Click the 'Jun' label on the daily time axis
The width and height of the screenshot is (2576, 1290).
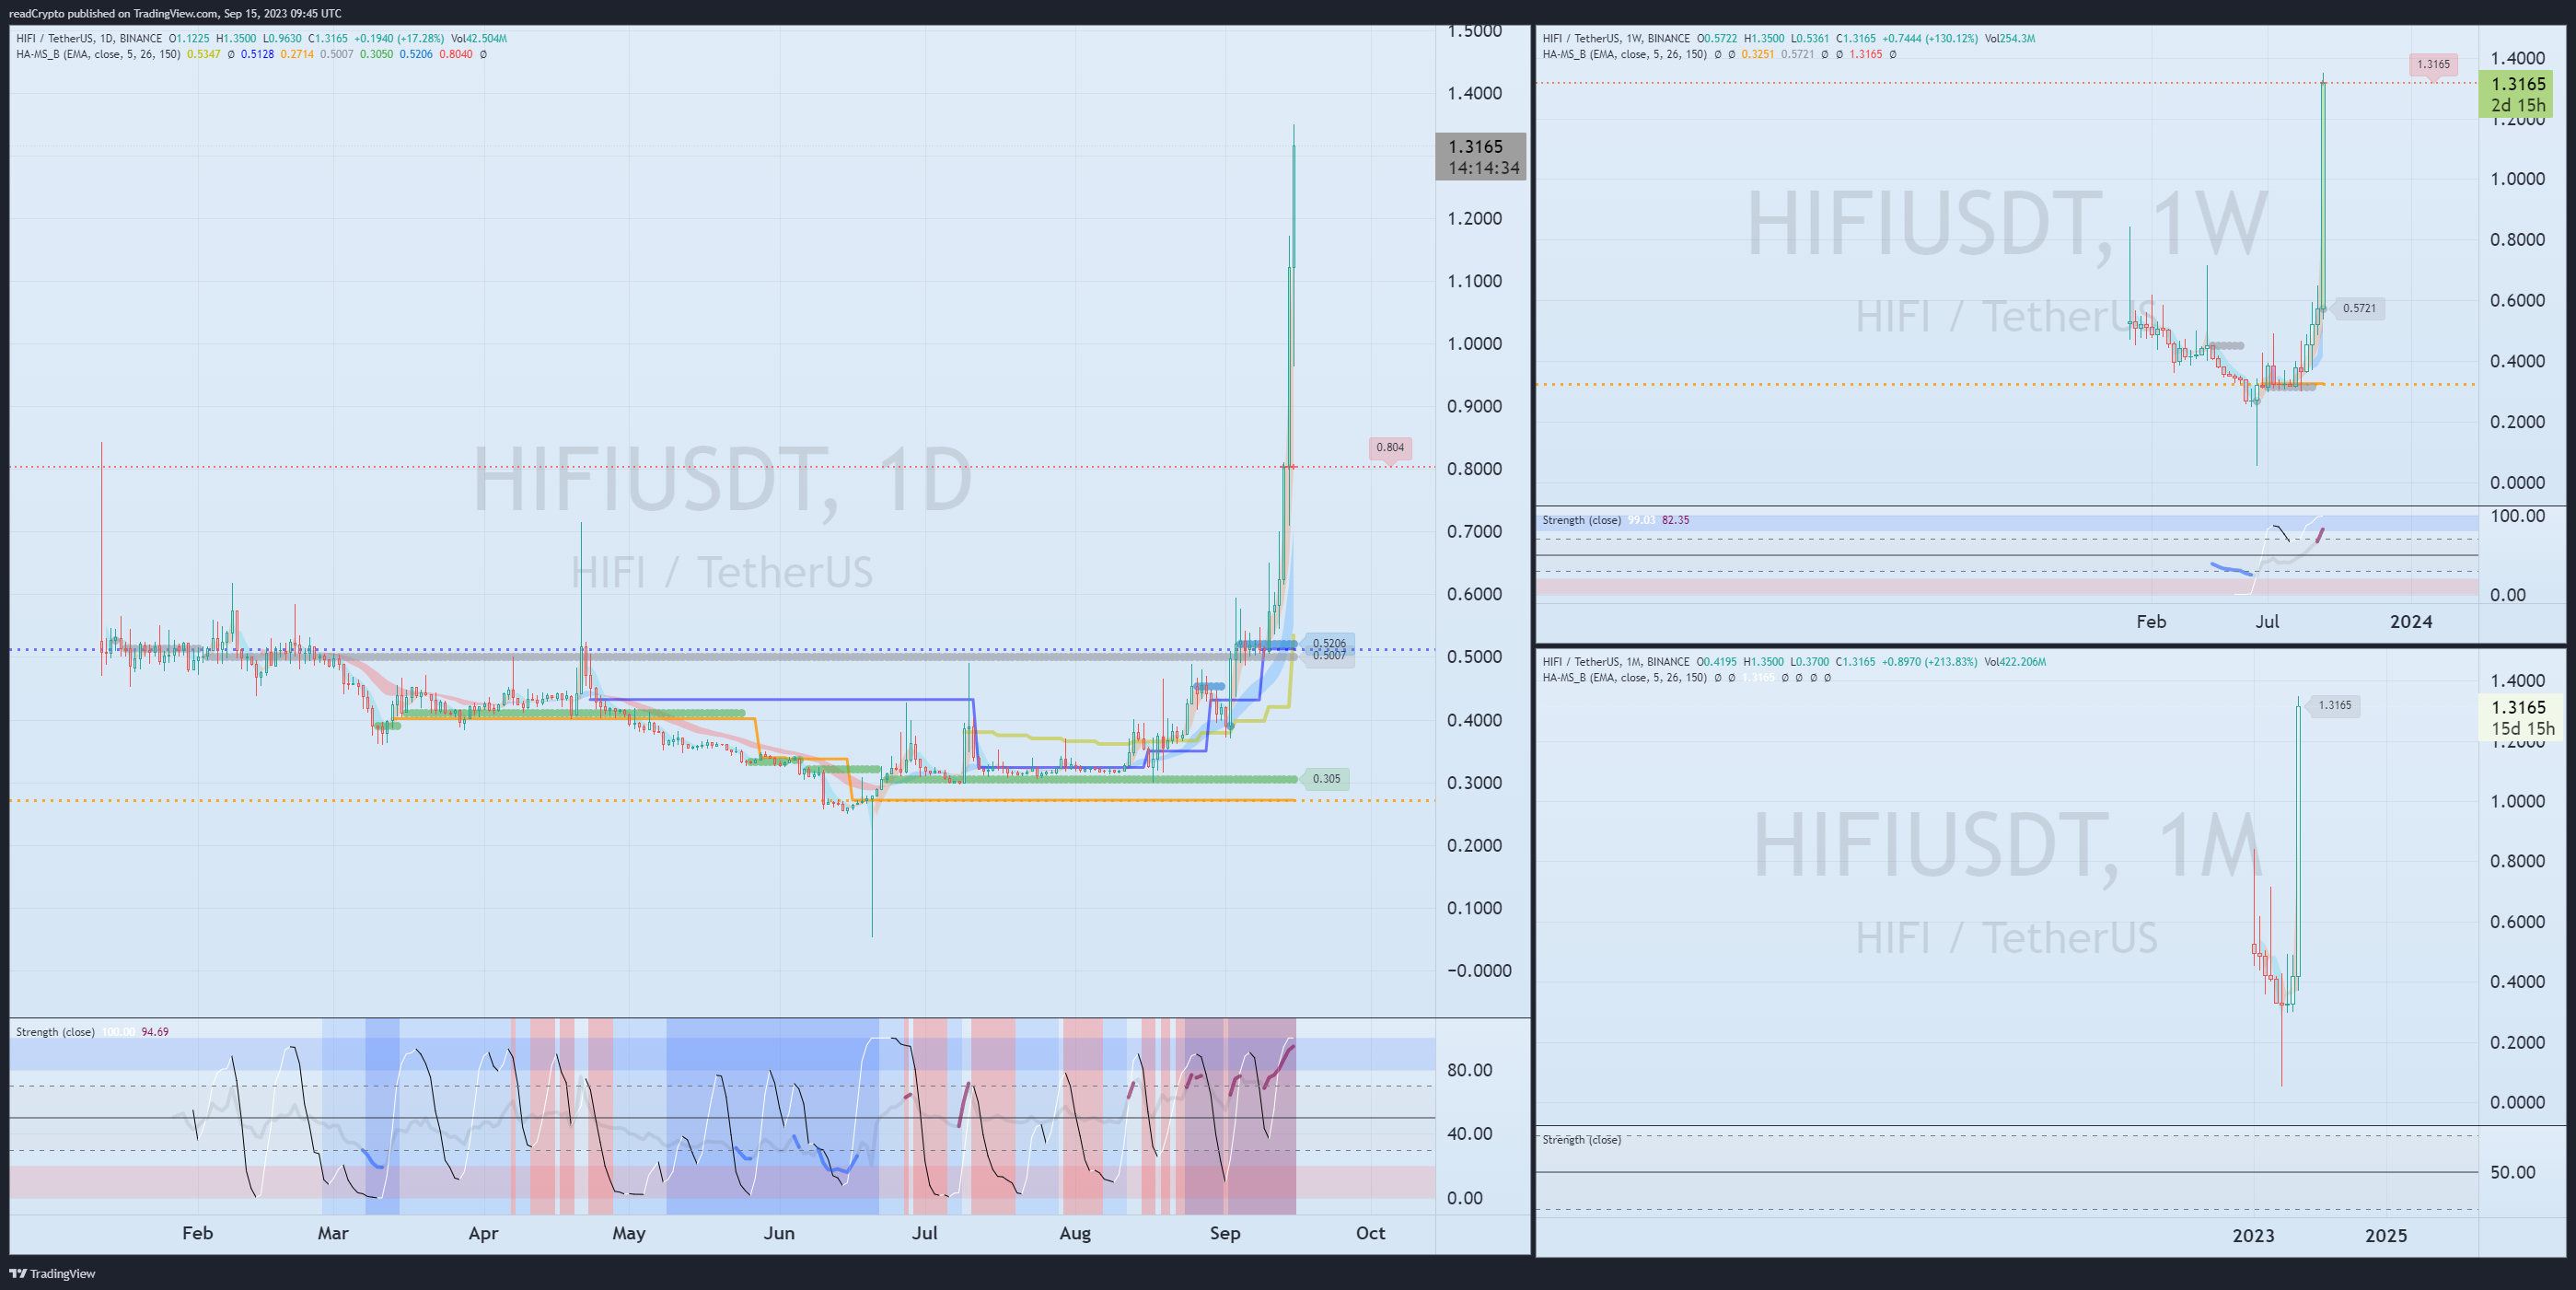(779, 1233)
